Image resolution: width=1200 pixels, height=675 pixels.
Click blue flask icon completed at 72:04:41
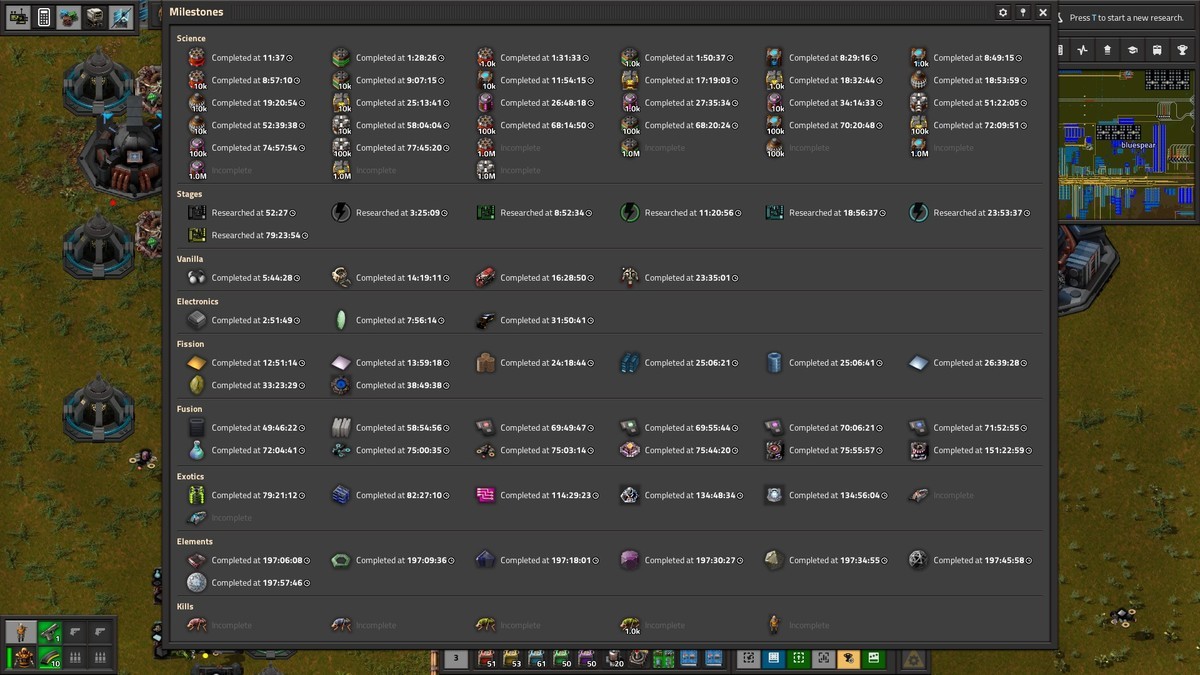click(x=197, y=450)
